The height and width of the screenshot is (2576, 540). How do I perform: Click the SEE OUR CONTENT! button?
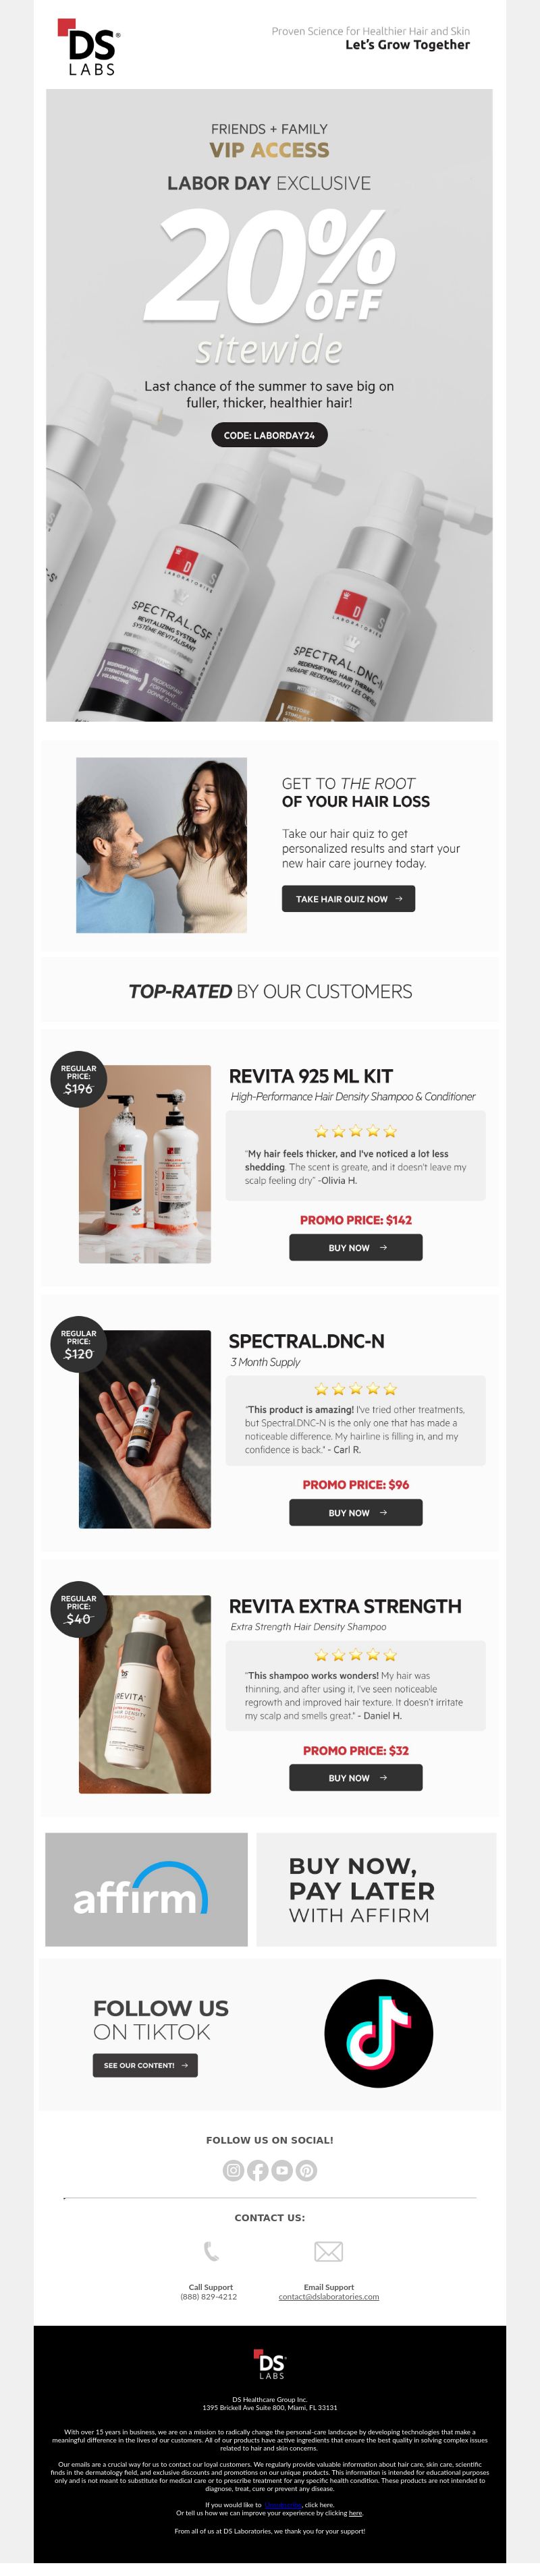145,2065
